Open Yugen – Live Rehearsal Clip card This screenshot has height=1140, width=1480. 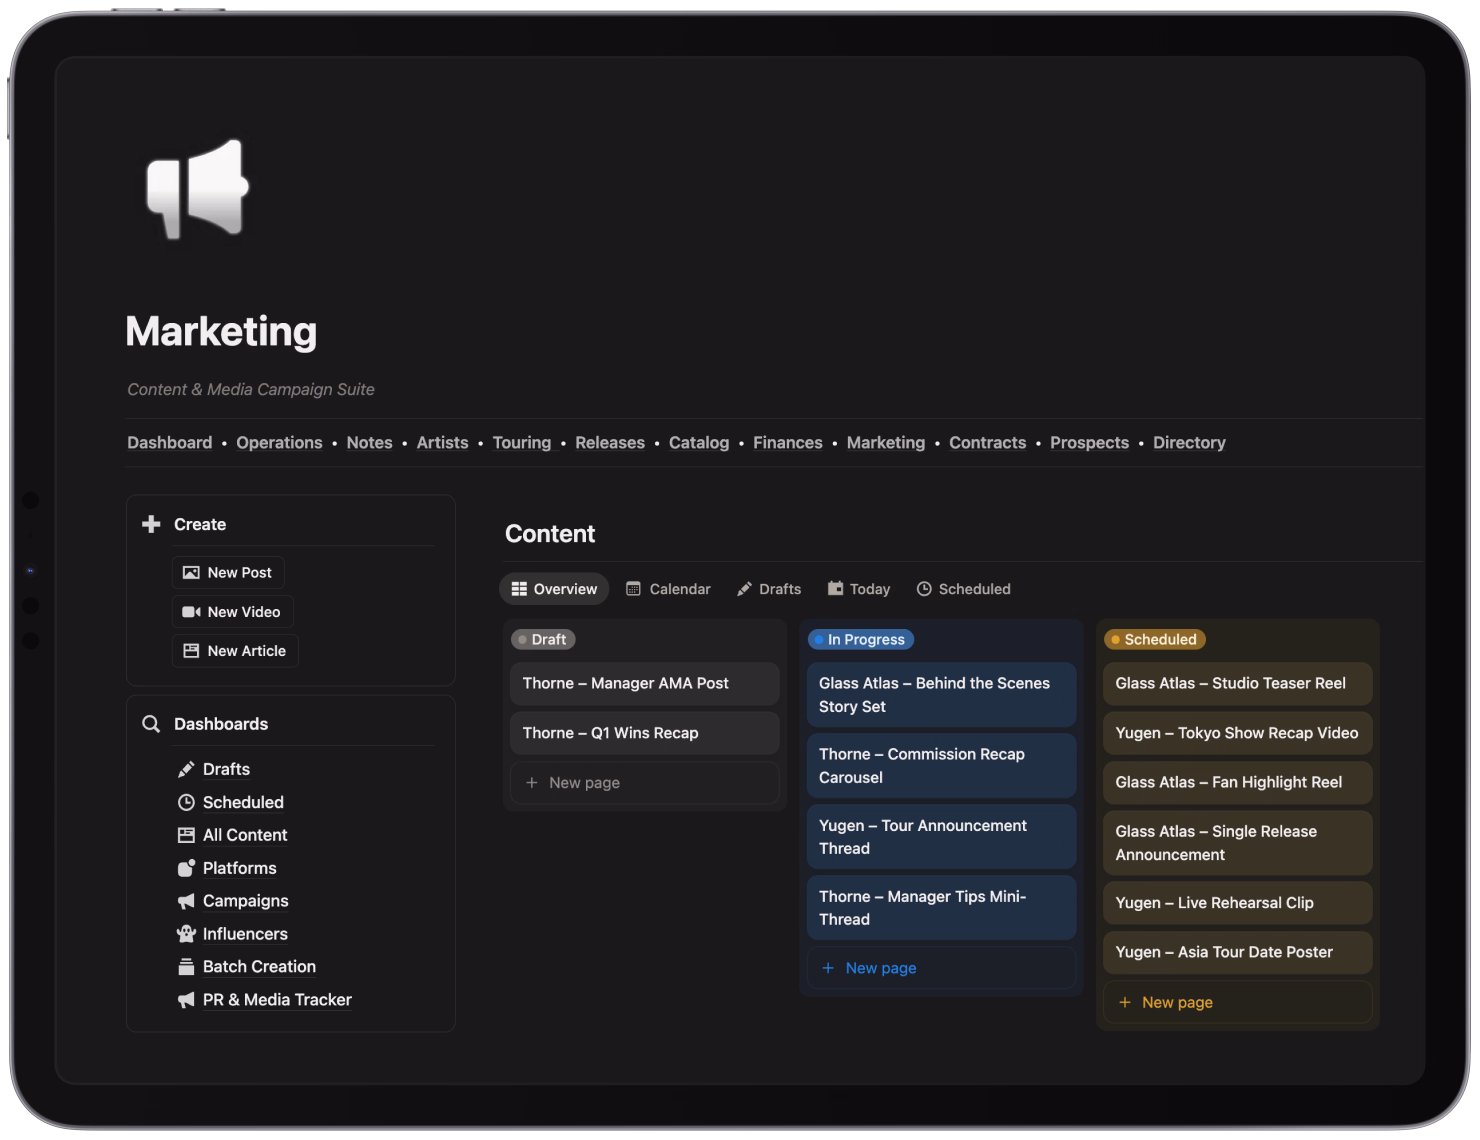(x=1238, y=903)
